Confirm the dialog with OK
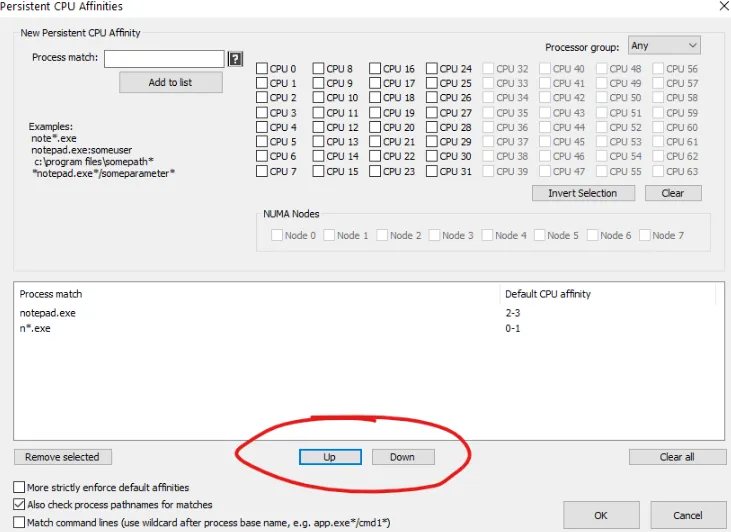731x532 pixels. tap(601, 515)
